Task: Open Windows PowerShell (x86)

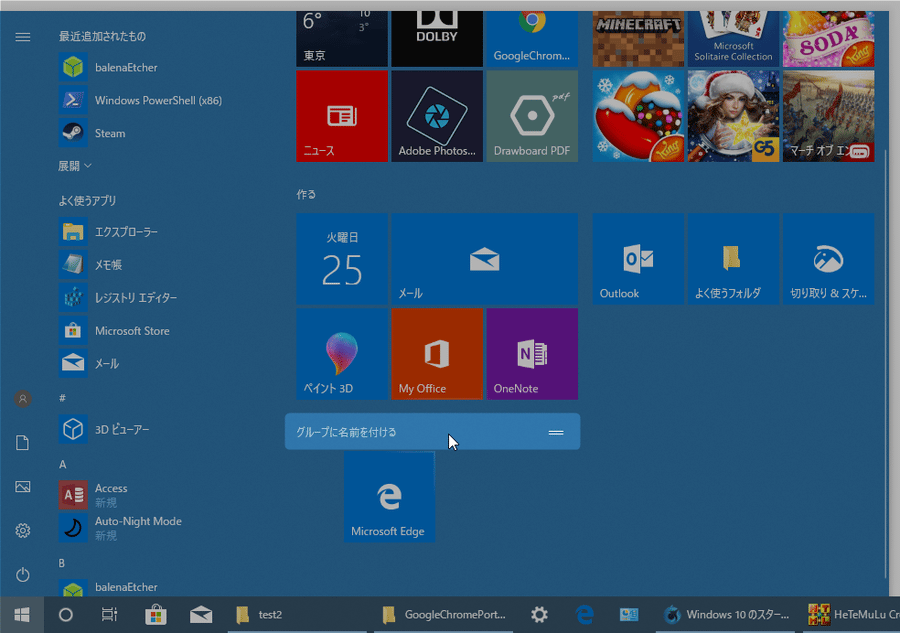Action: (141, 100)
